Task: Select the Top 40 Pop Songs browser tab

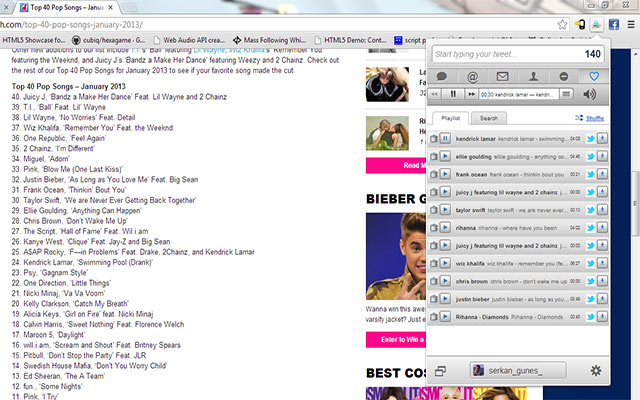Action: 65,7
